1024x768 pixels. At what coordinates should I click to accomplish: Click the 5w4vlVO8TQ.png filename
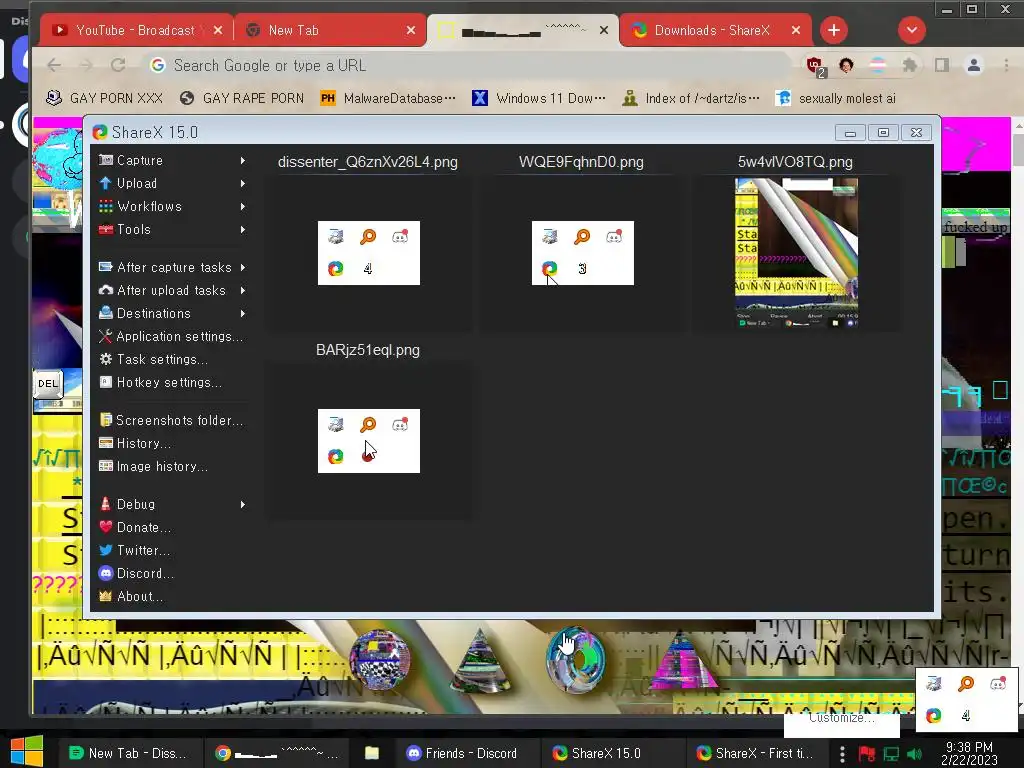point(795,162)
